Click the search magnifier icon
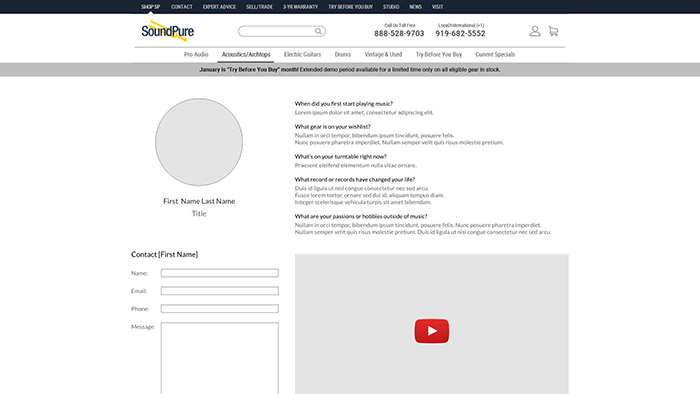The width and height of the screenshot is (700, 394). pyautogui.click(x=318, y=31)
